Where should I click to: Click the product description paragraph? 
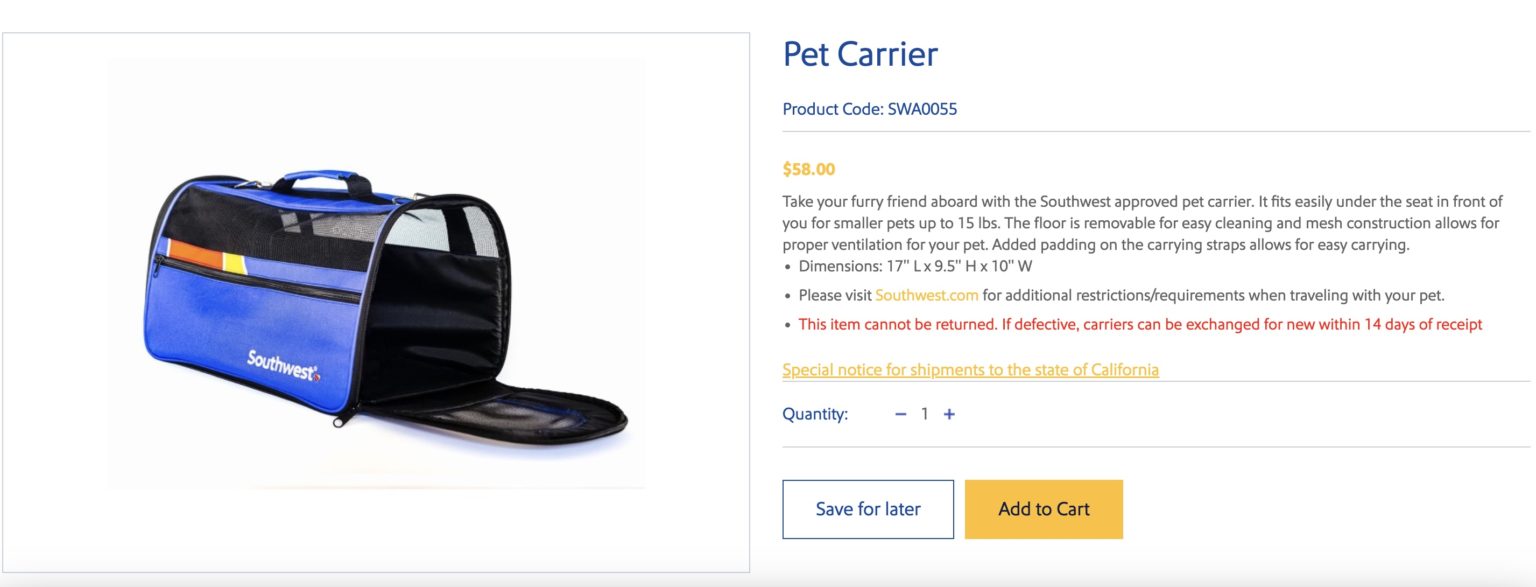tap(1140, 223)
